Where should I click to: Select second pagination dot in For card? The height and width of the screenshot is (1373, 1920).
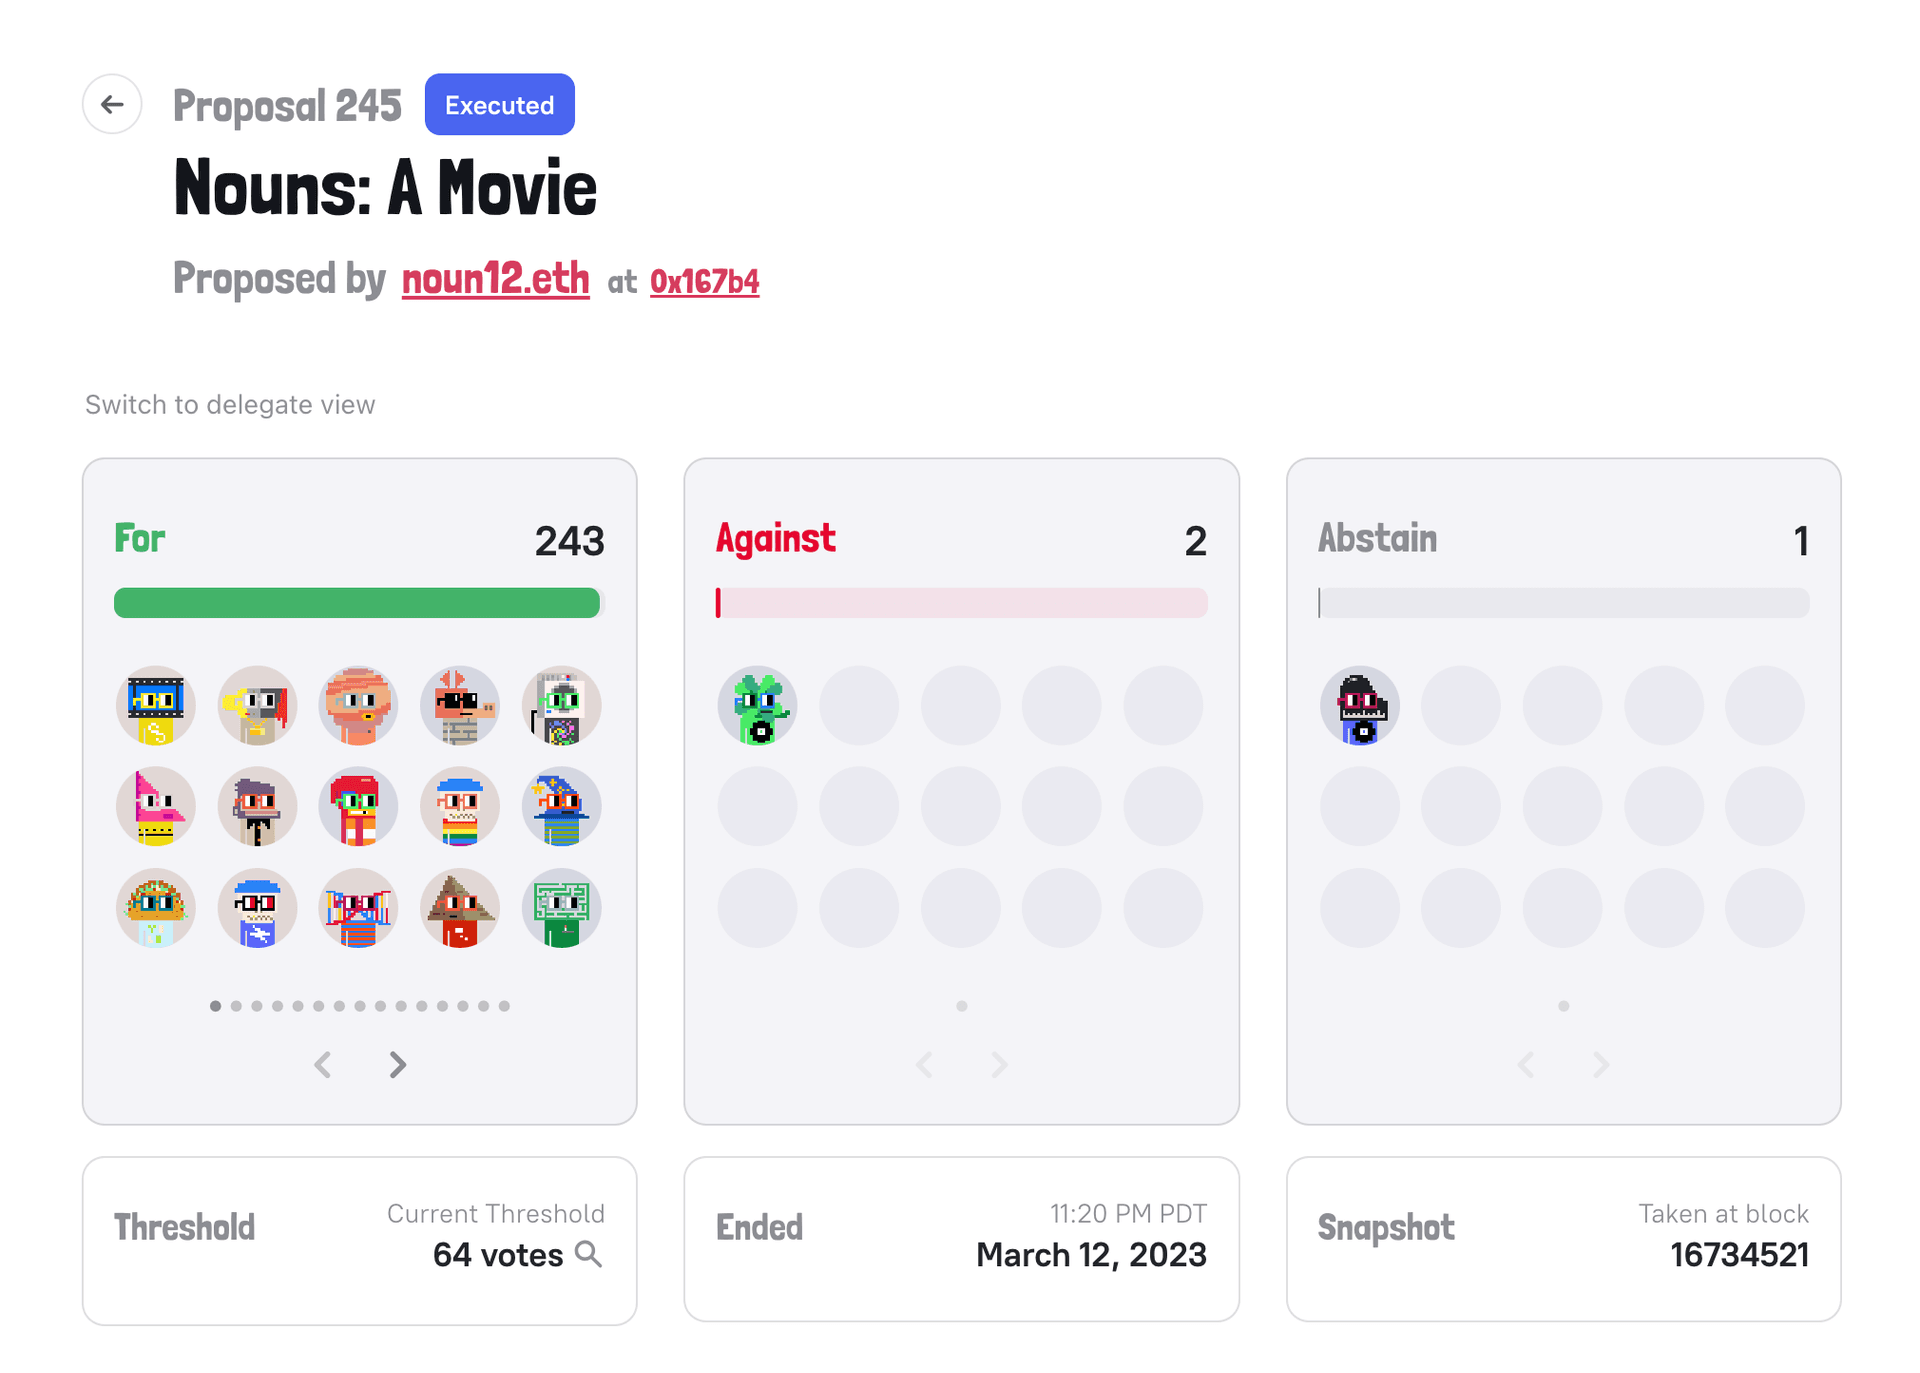pyautogui.click(x=236, y=1006)
